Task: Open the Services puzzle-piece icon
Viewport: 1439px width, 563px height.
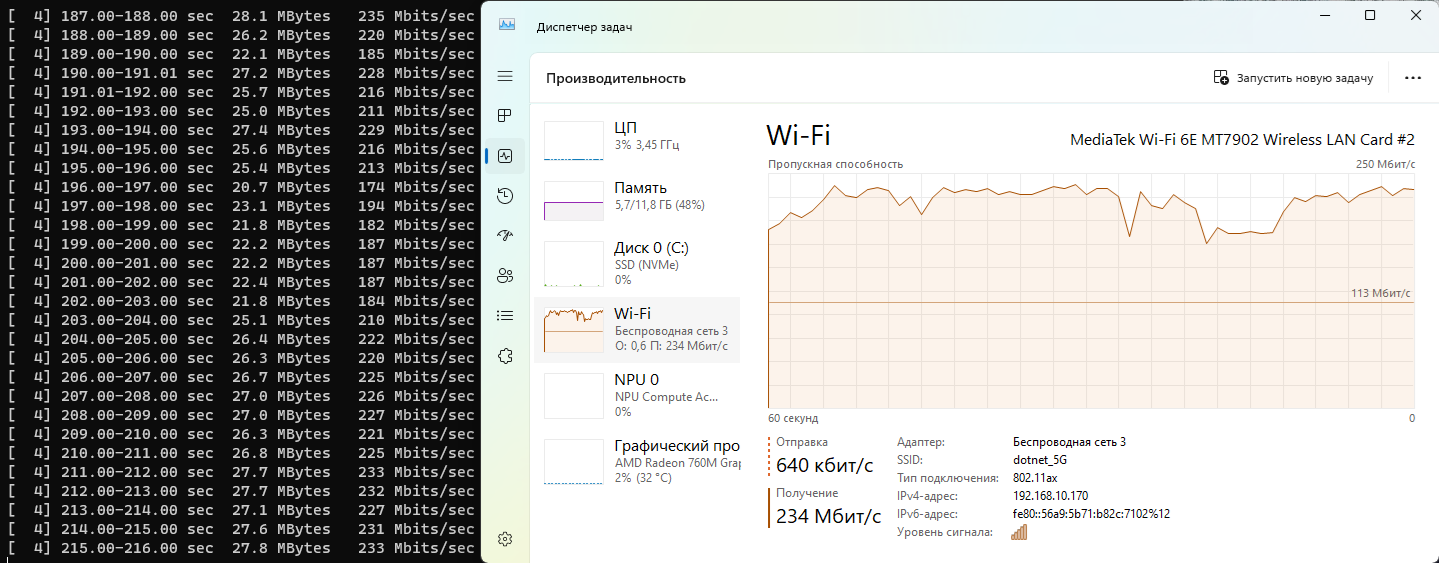Action: pos(505,356)
